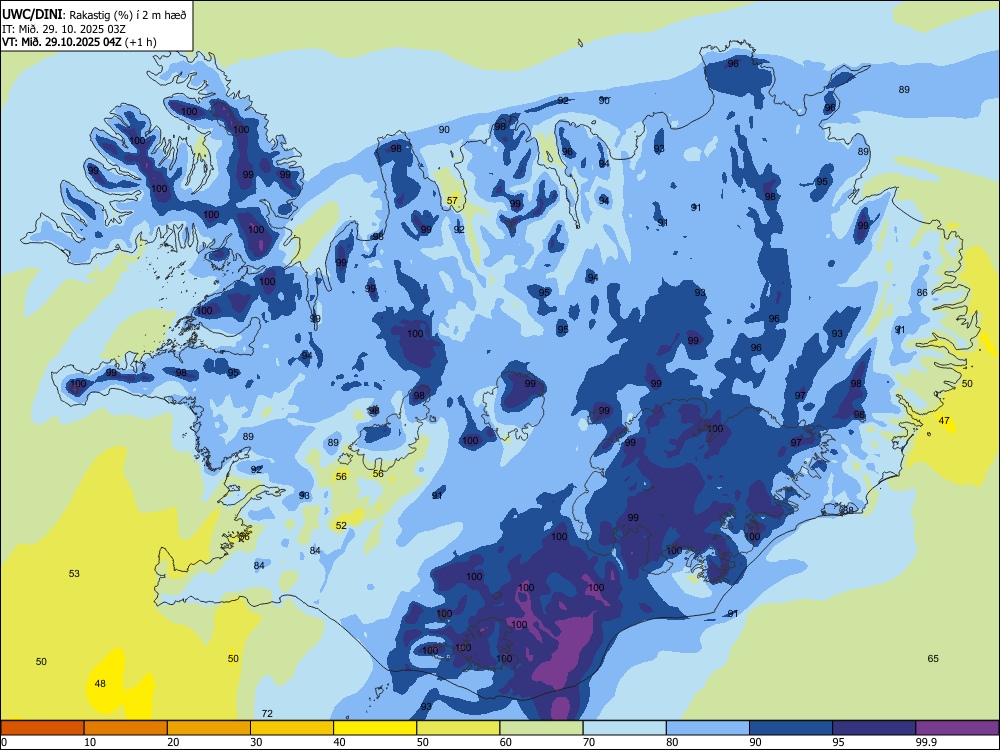
Task: Click the '52' humidity value on the map
Action: (341, 526)
